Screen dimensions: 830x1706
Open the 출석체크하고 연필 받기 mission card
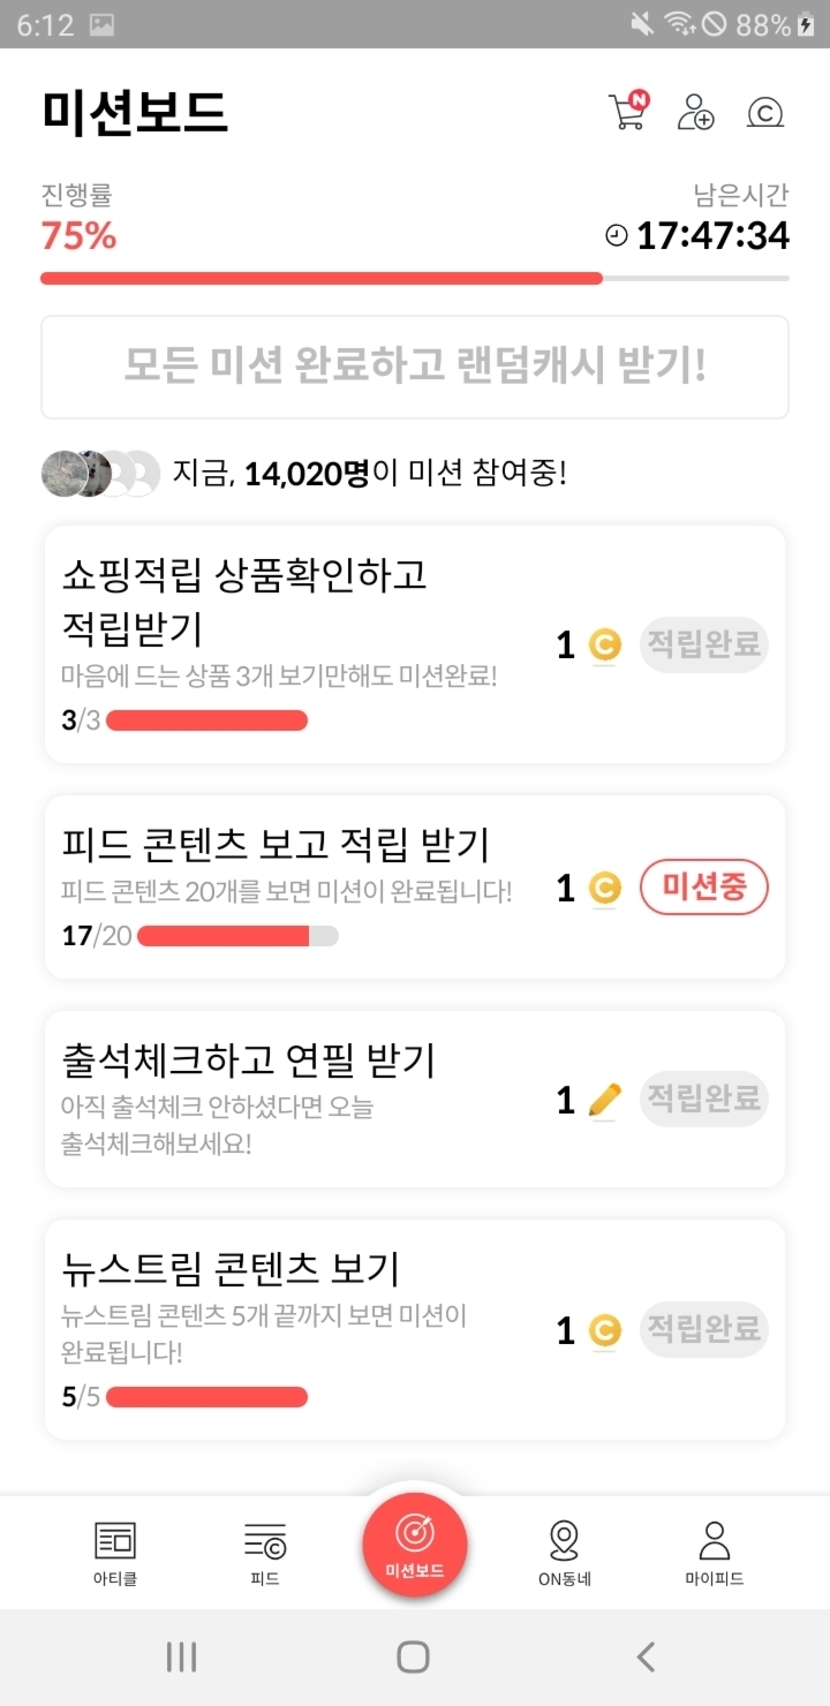pyautogui.click(x=300, y=1099)
